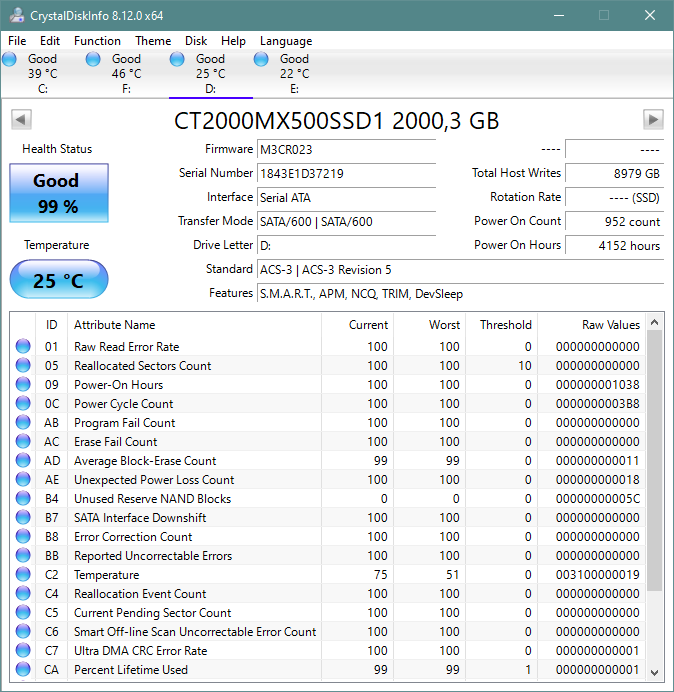Click status orb for Ultra DMA CRC Error Rate
This screenshot has height=692, width=674.
point(23,650)
